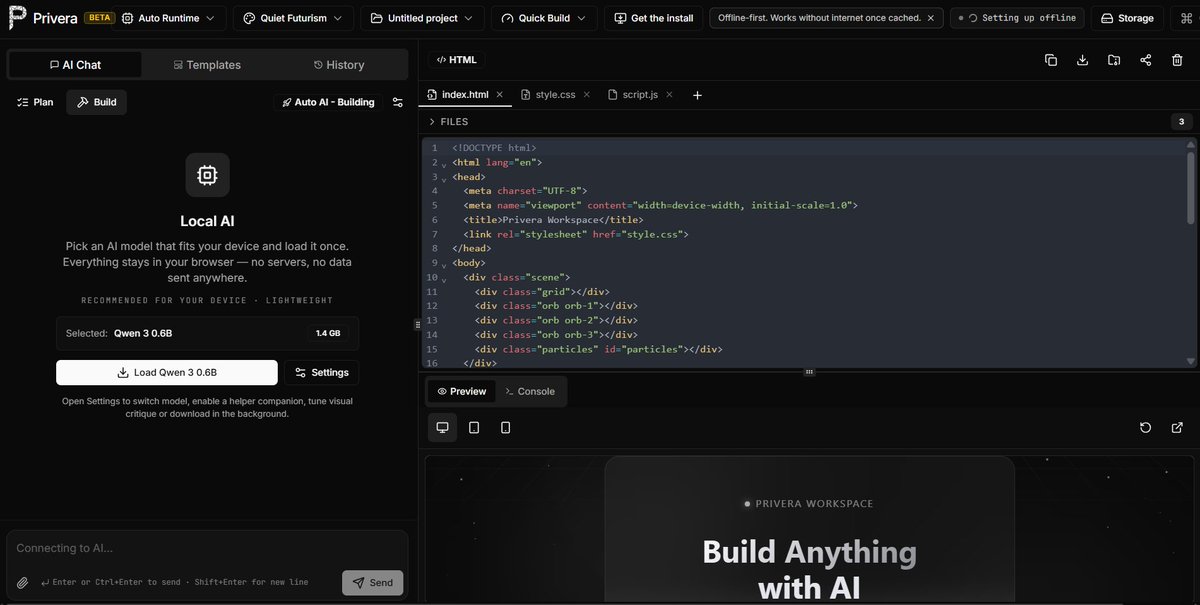
Task: Click the BETA badge
Action: click(x=99, y=18)
